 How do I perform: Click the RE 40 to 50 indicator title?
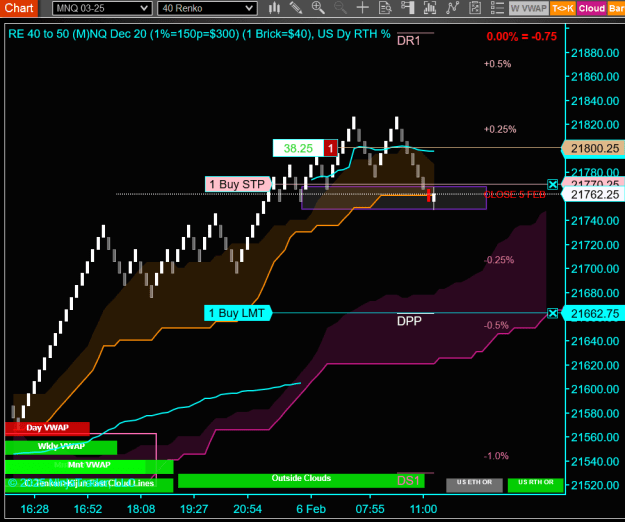click(199, 34)
